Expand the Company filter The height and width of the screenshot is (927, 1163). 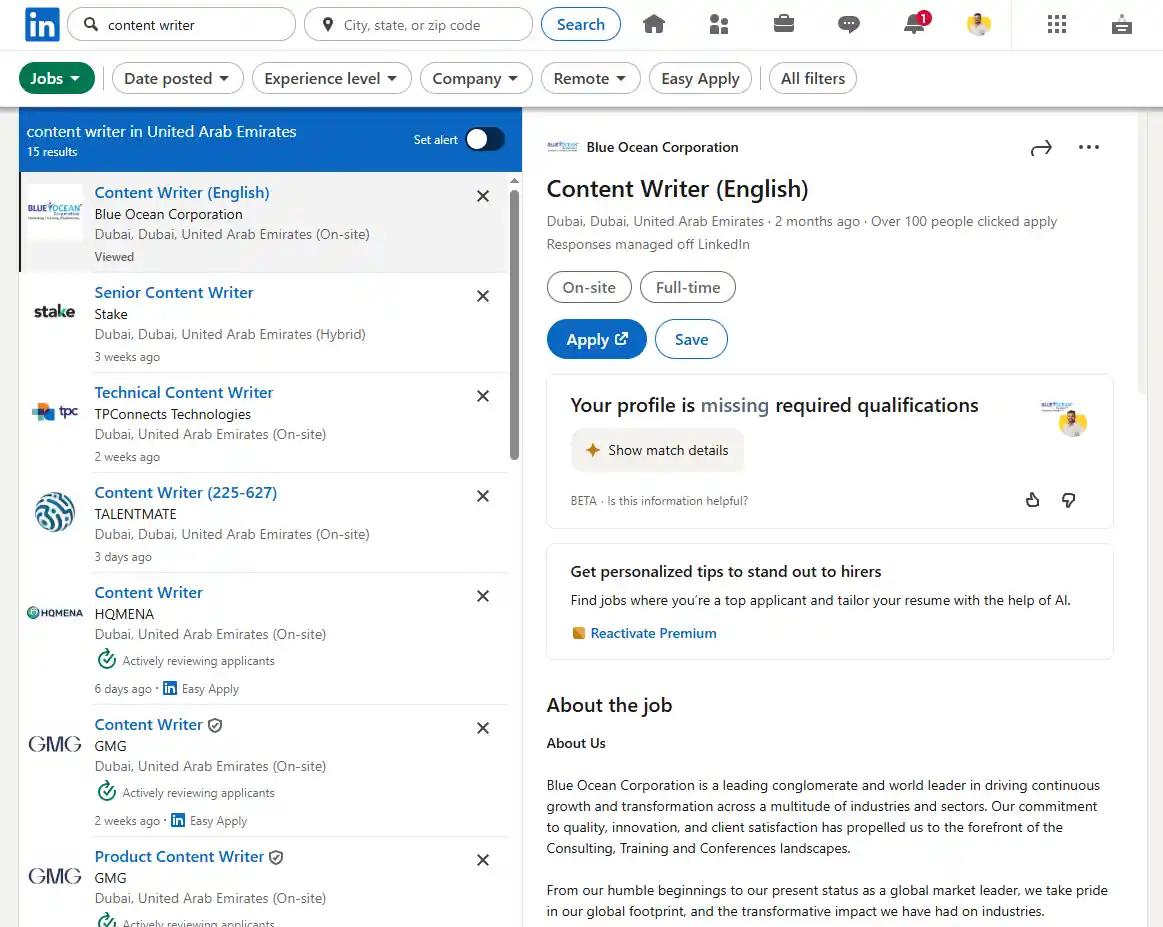pos(476,79)
